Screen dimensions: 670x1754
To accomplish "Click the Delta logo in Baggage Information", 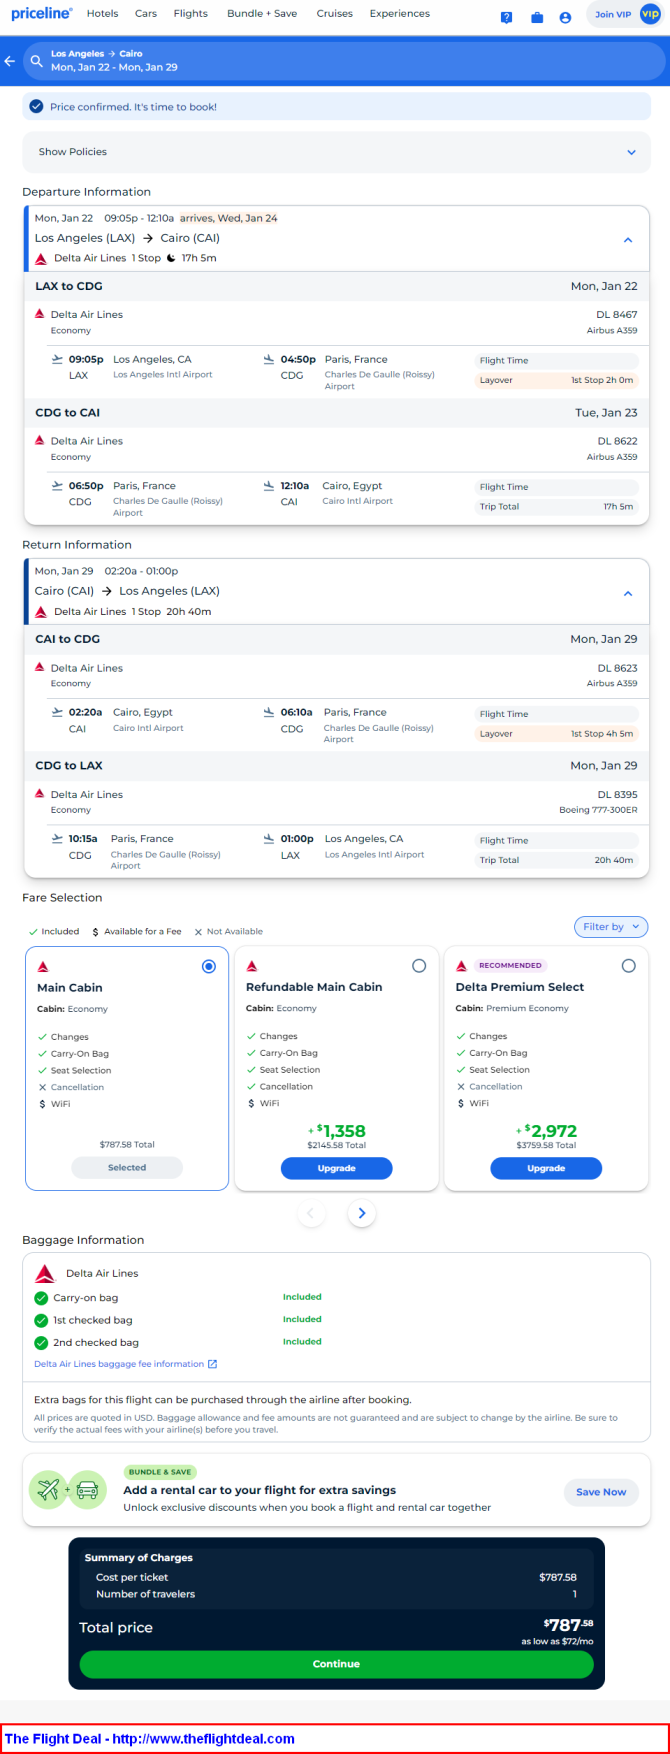I will click(45, 1274).
